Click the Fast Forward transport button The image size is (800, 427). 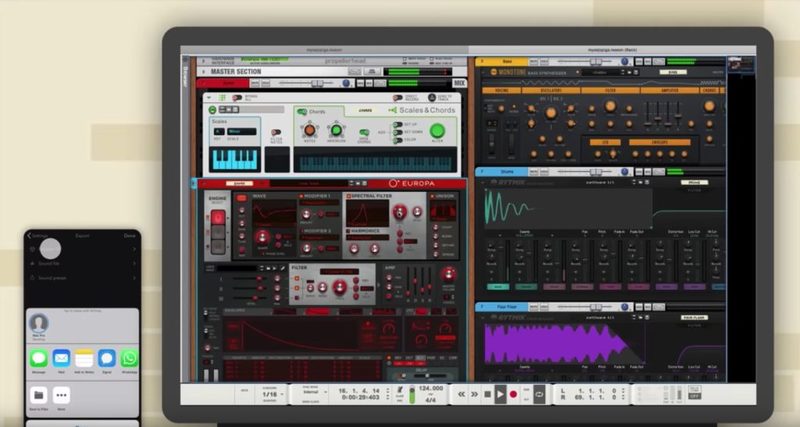click(474, 394)
